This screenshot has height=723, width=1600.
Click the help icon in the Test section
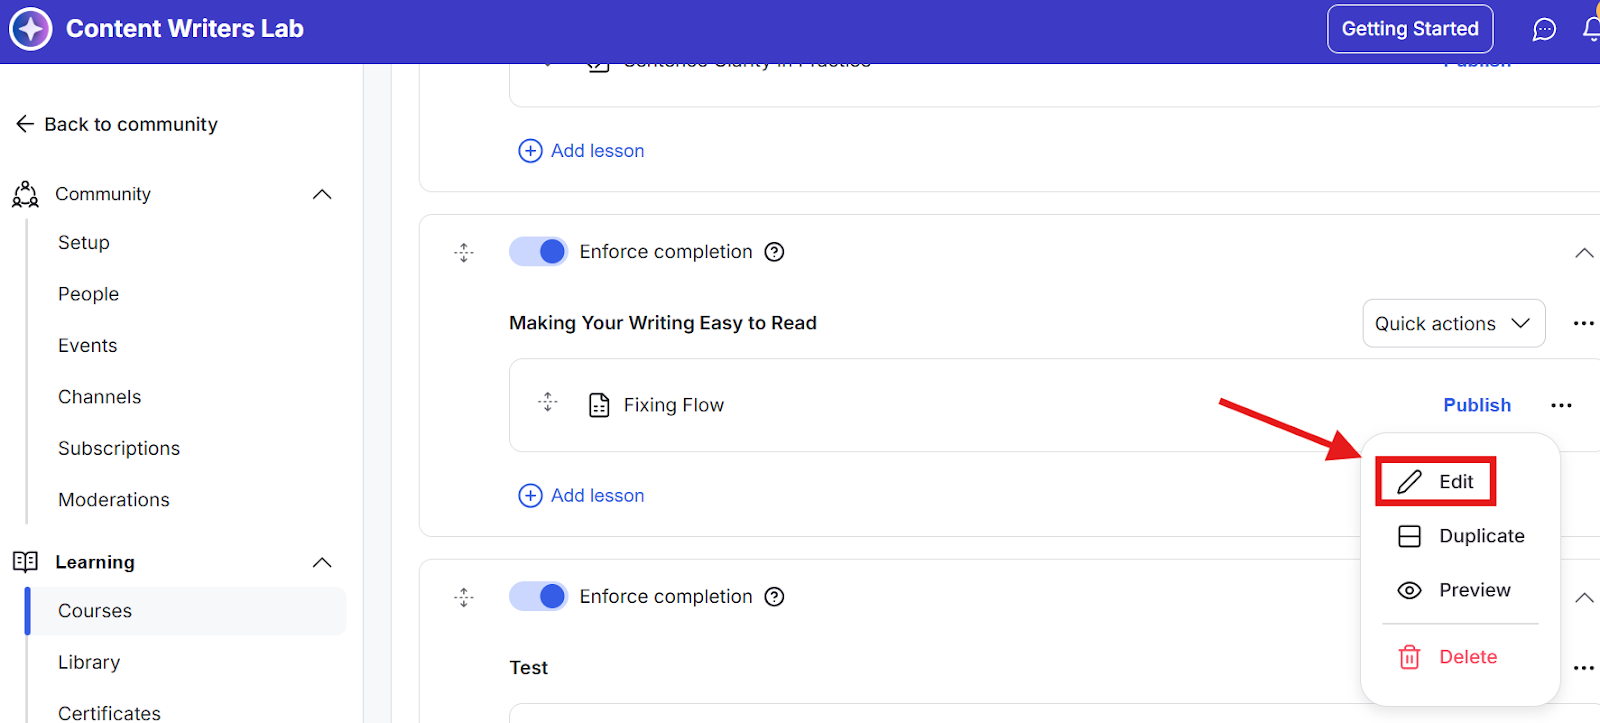point(774,597)
